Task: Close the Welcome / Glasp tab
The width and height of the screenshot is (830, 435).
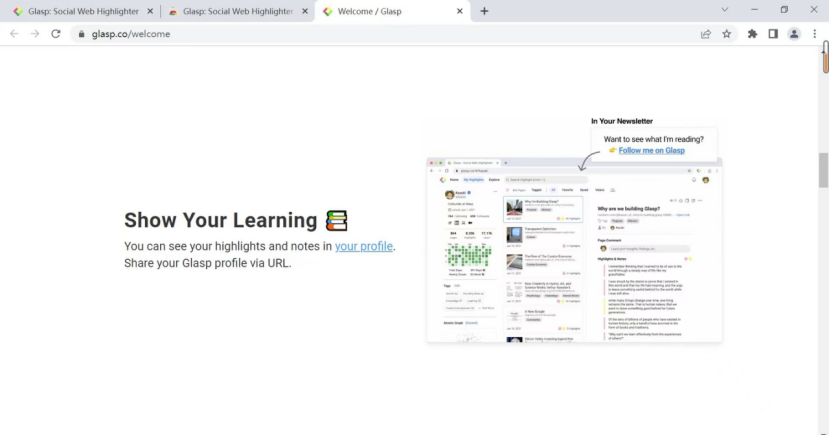Action: click(459, 11)
